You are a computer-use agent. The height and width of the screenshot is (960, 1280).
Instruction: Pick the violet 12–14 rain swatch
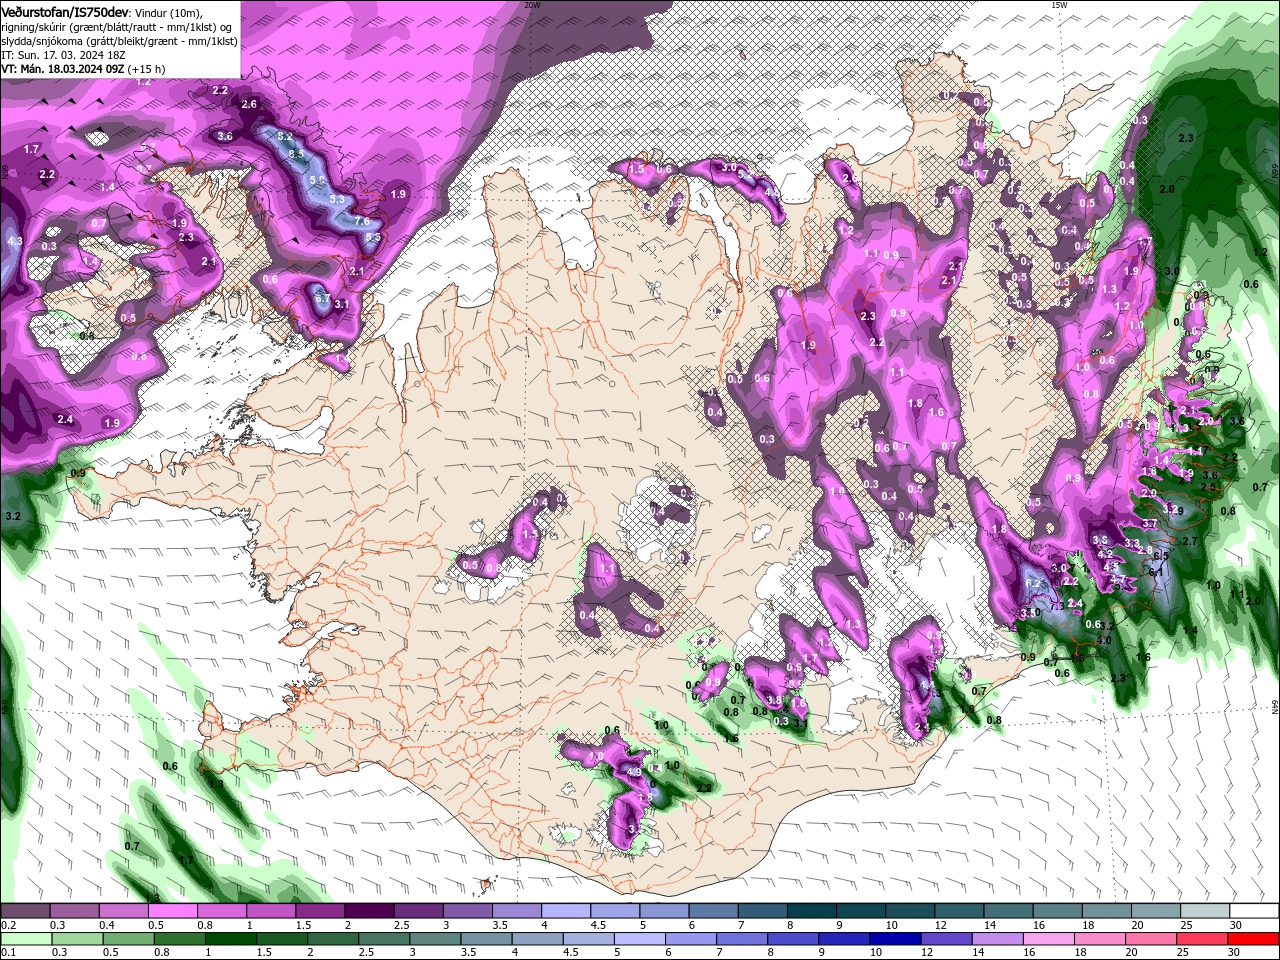[x=945, y=938]
